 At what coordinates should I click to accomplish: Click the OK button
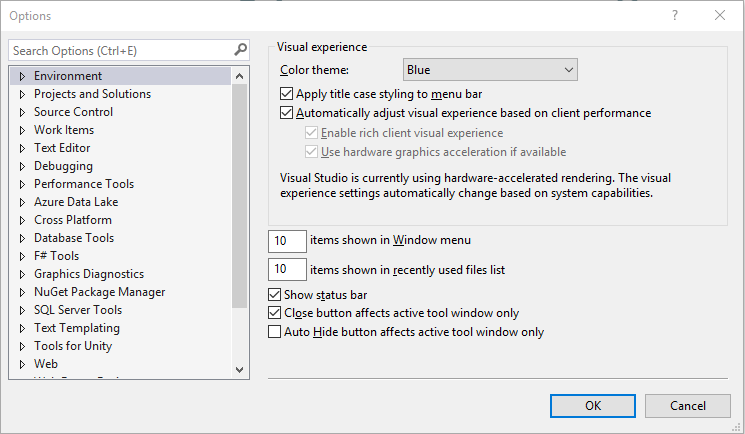point(593,405)
